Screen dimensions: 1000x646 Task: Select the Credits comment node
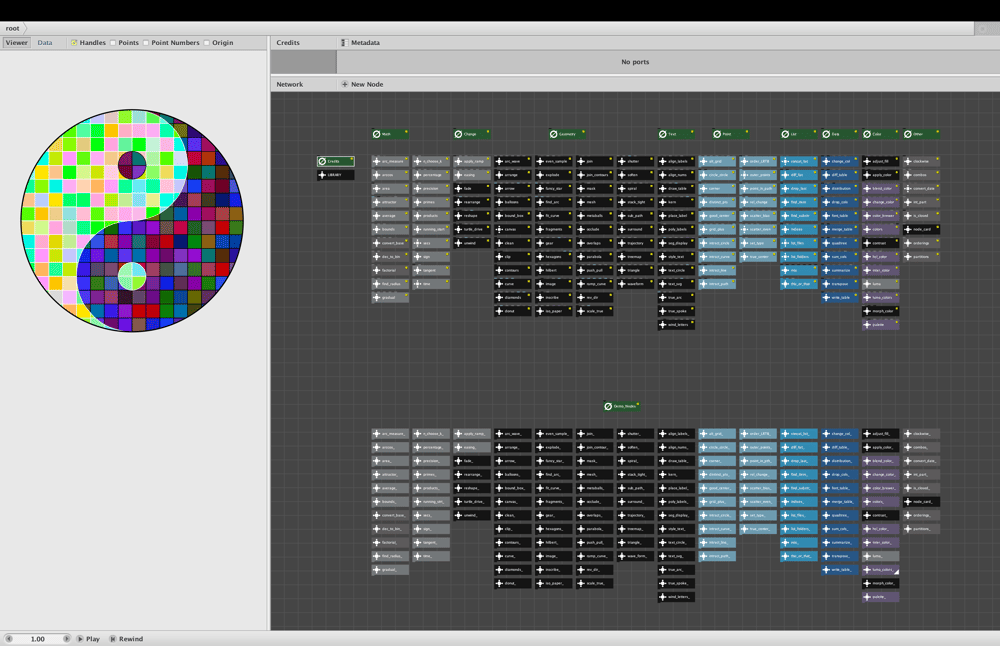335,161
